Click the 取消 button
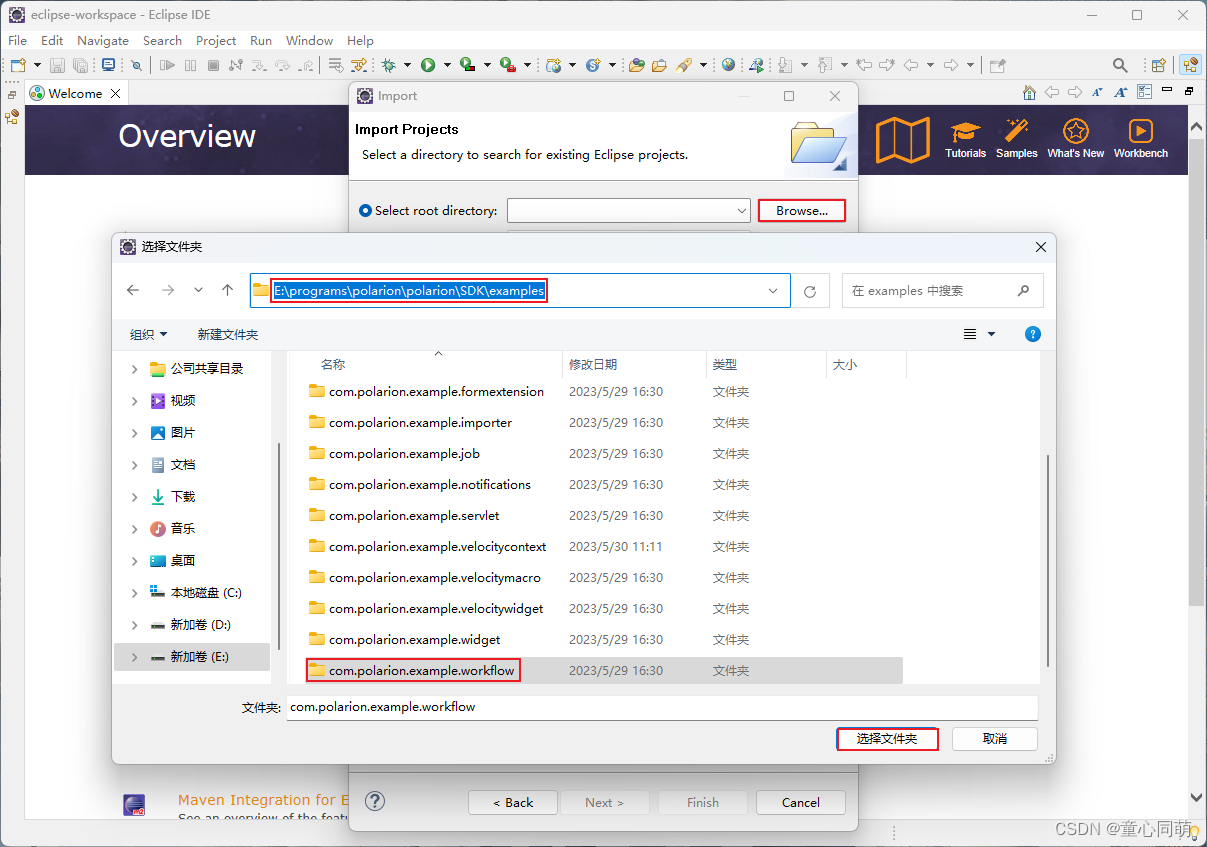Image resolution: width=1207 pixels, height=847 pixels. [x=995, y=739]
